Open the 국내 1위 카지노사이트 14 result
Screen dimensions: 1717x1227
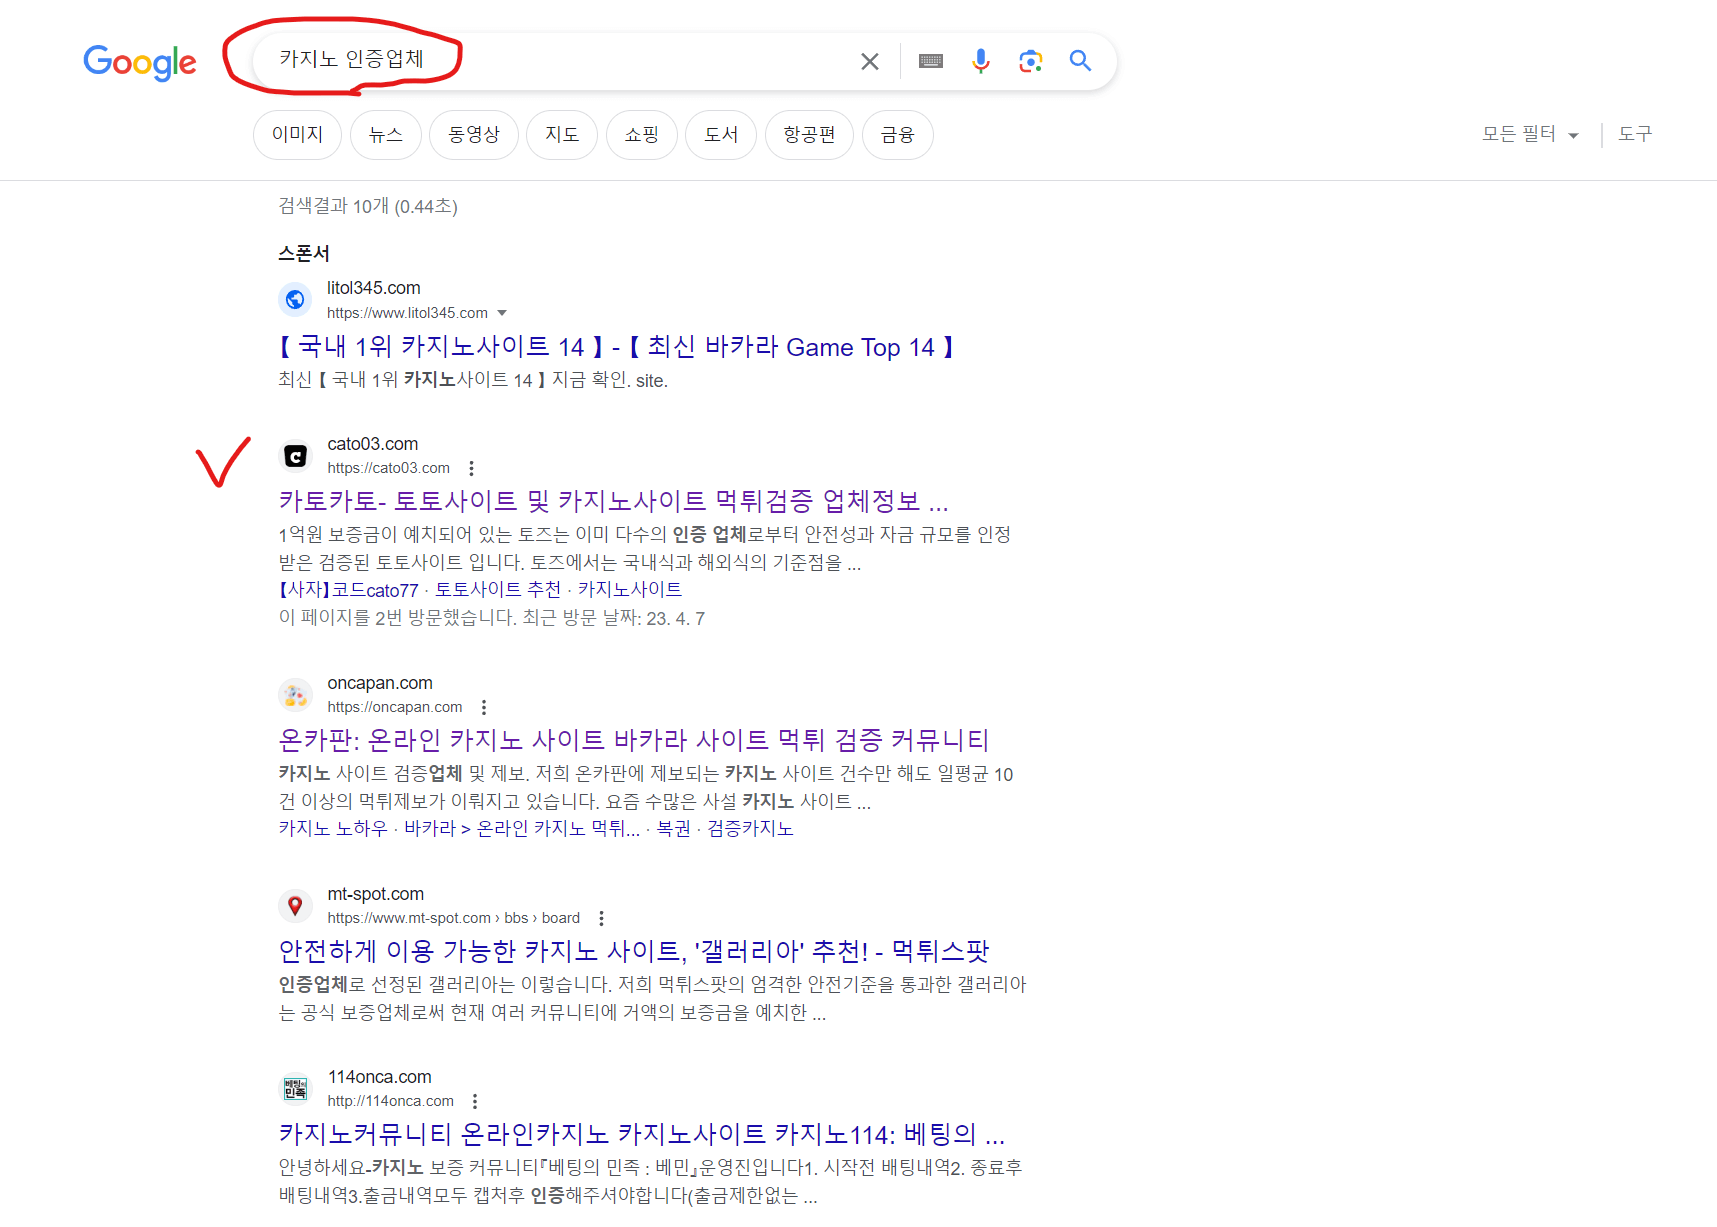(x=616, y=347)
